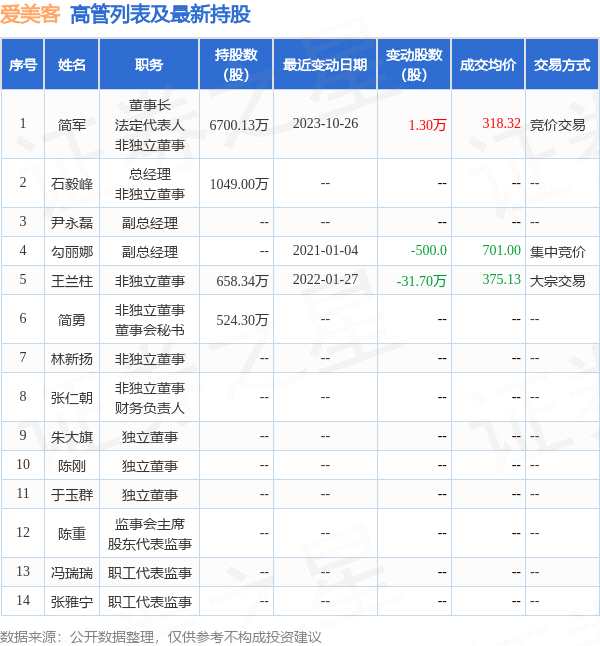The image size is (600, 646).
Task: Select the name 陈刚
Action: [x=72, y=466]
